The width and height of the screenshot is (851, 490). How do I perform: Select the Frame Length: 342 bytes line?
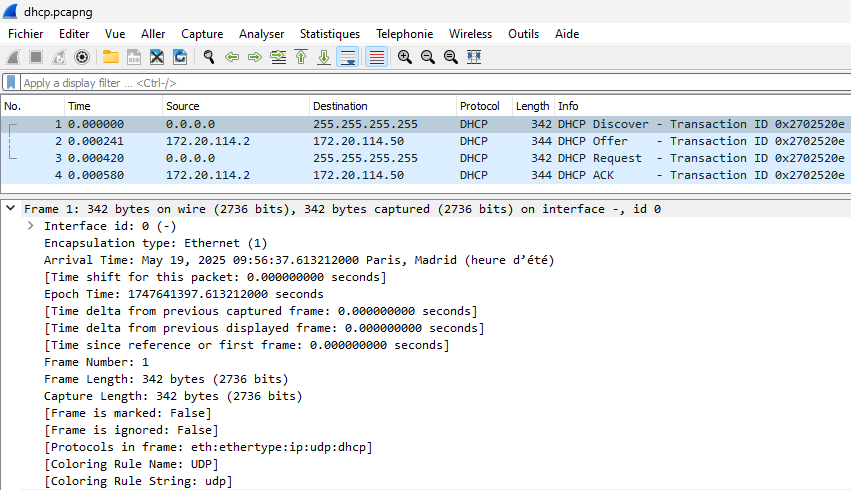(166, 379)
